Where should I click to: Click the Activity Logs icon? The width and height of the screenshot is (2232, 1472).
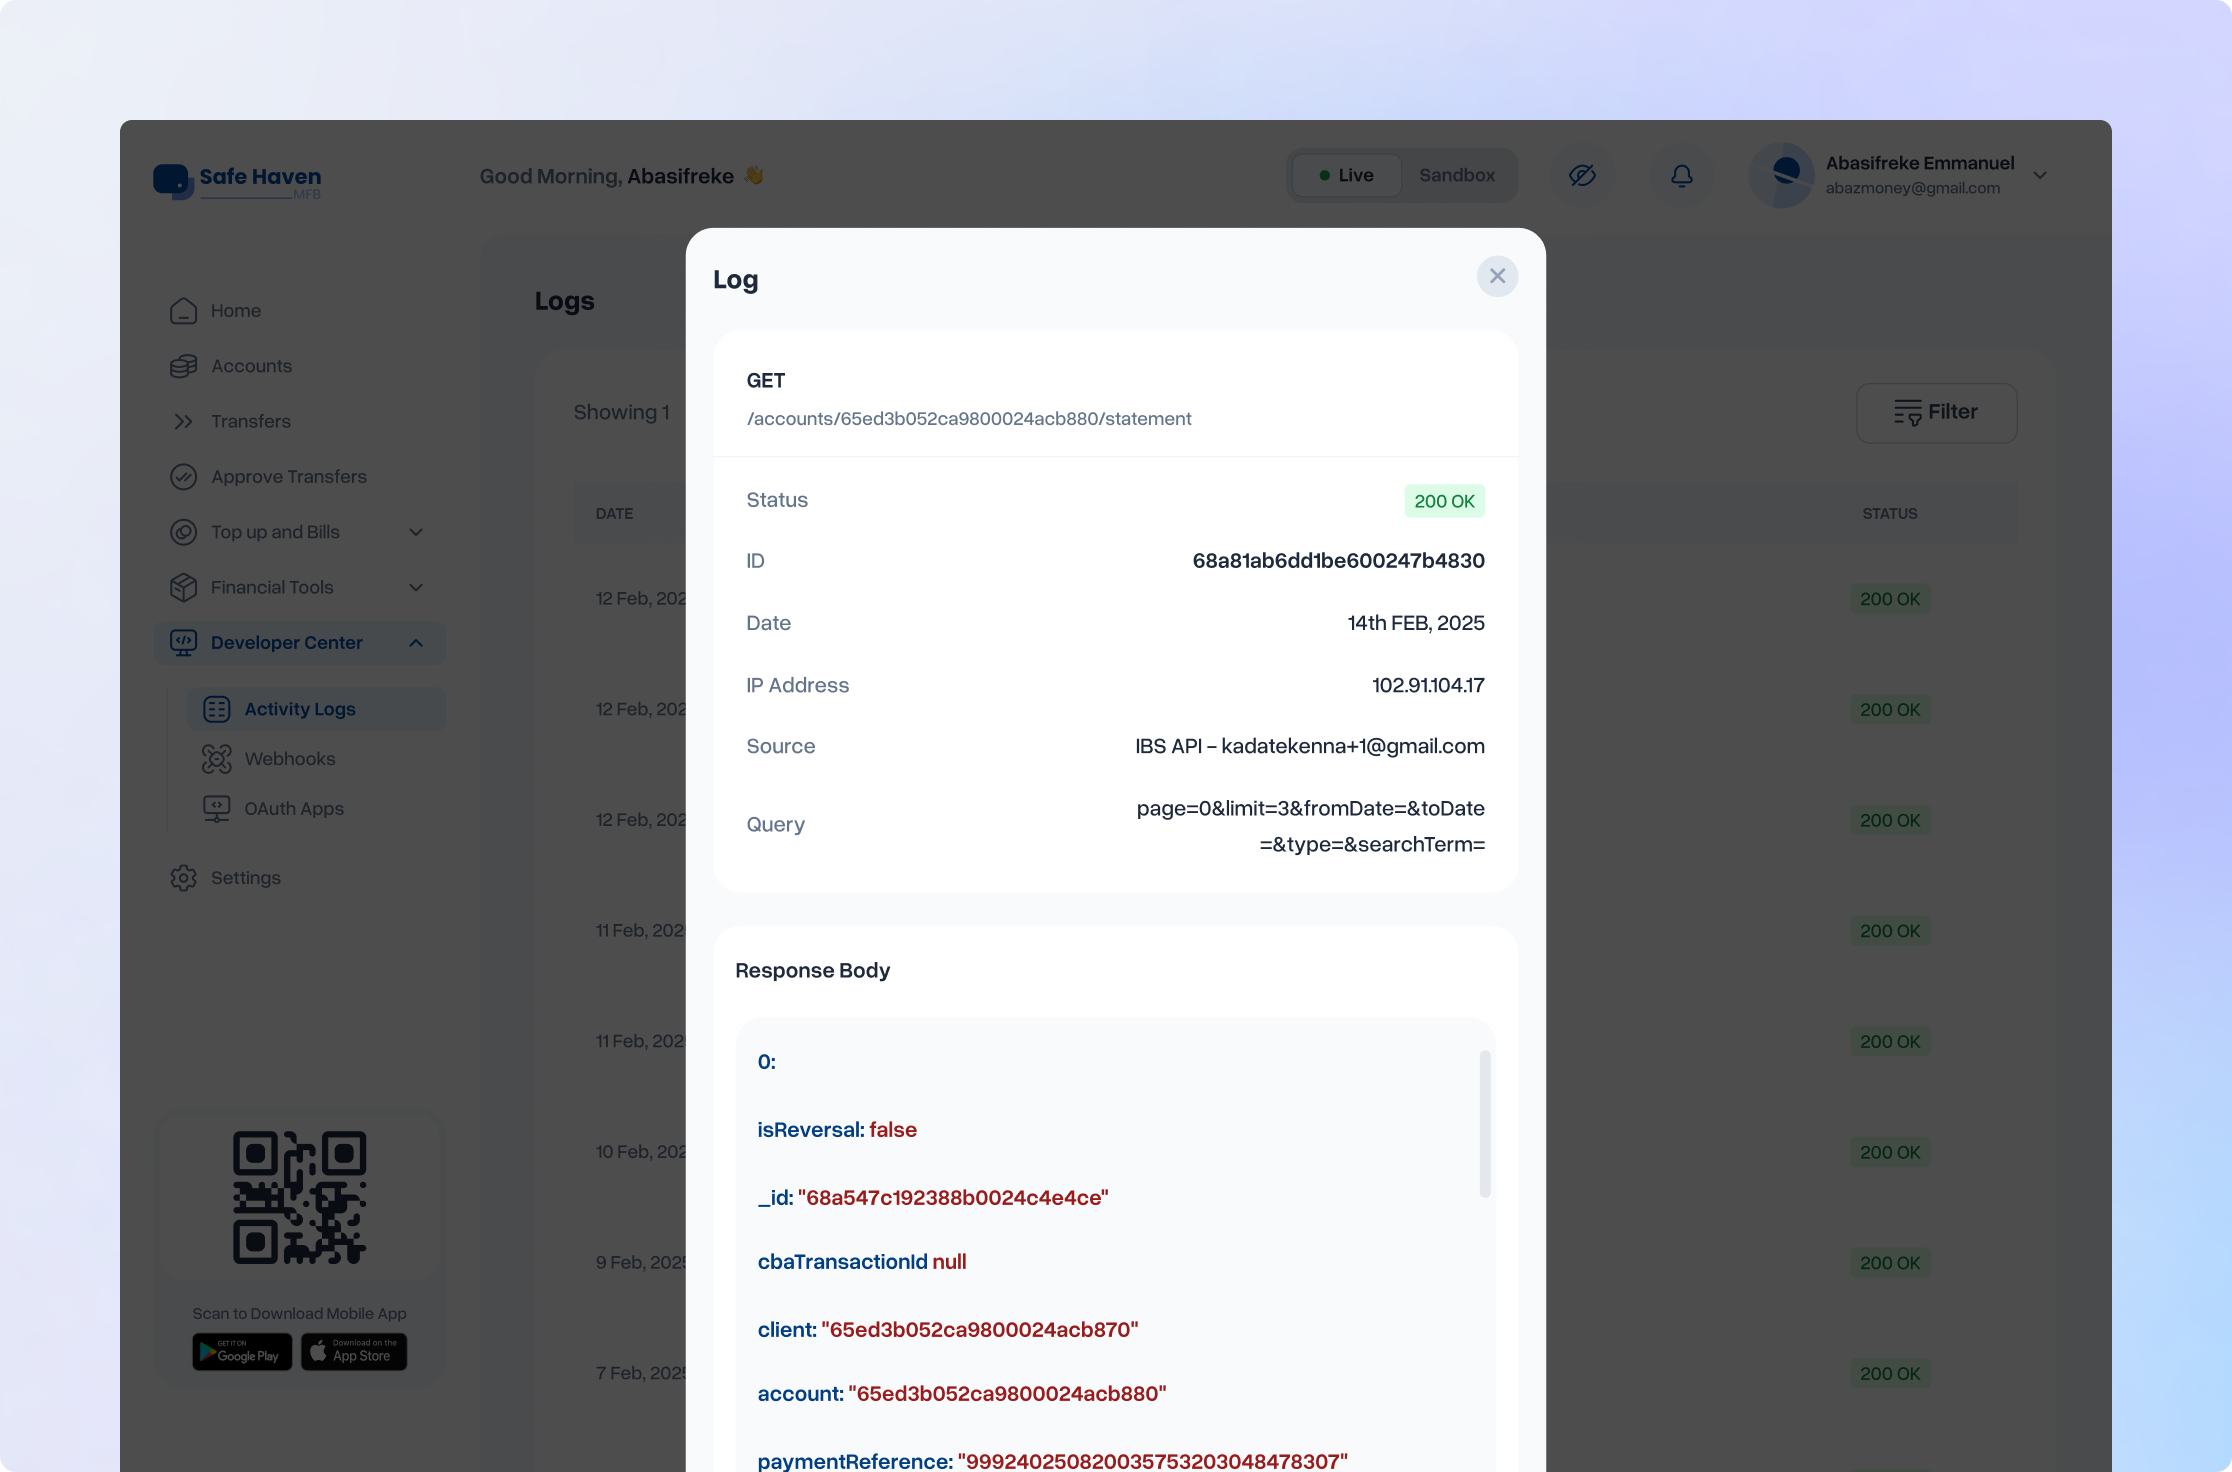(216, 708)
